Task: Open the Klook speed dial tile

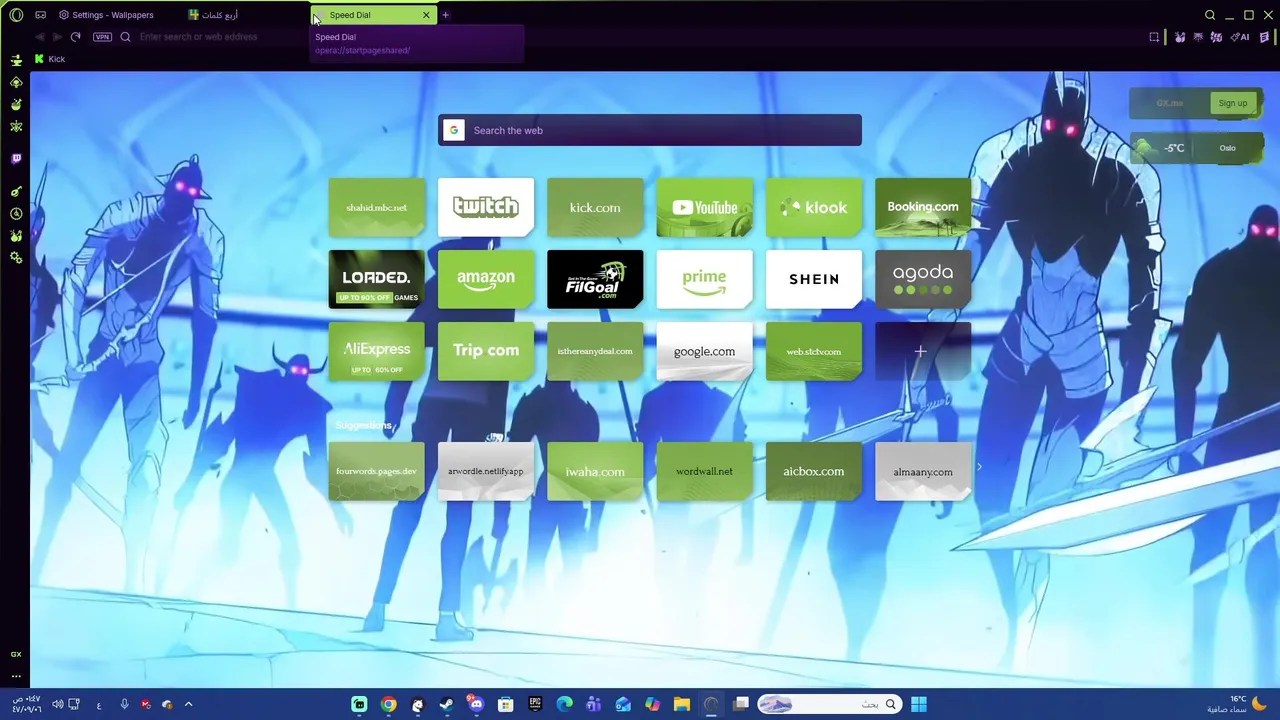Action: tap(814, 208)
